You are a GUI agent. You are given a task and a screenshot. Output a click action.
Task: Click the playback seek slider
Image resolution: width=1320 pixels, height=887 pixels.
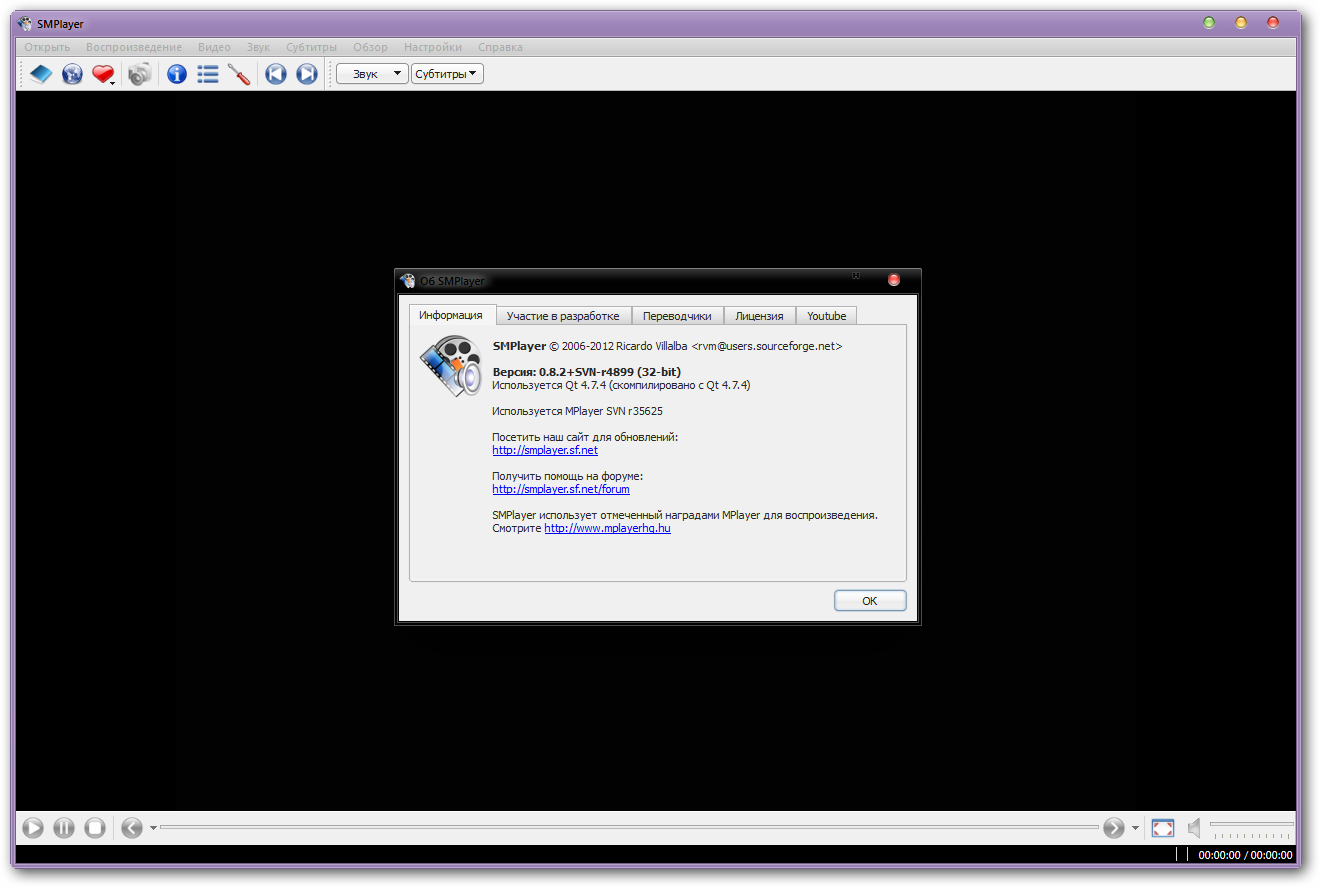coord(629,827)
